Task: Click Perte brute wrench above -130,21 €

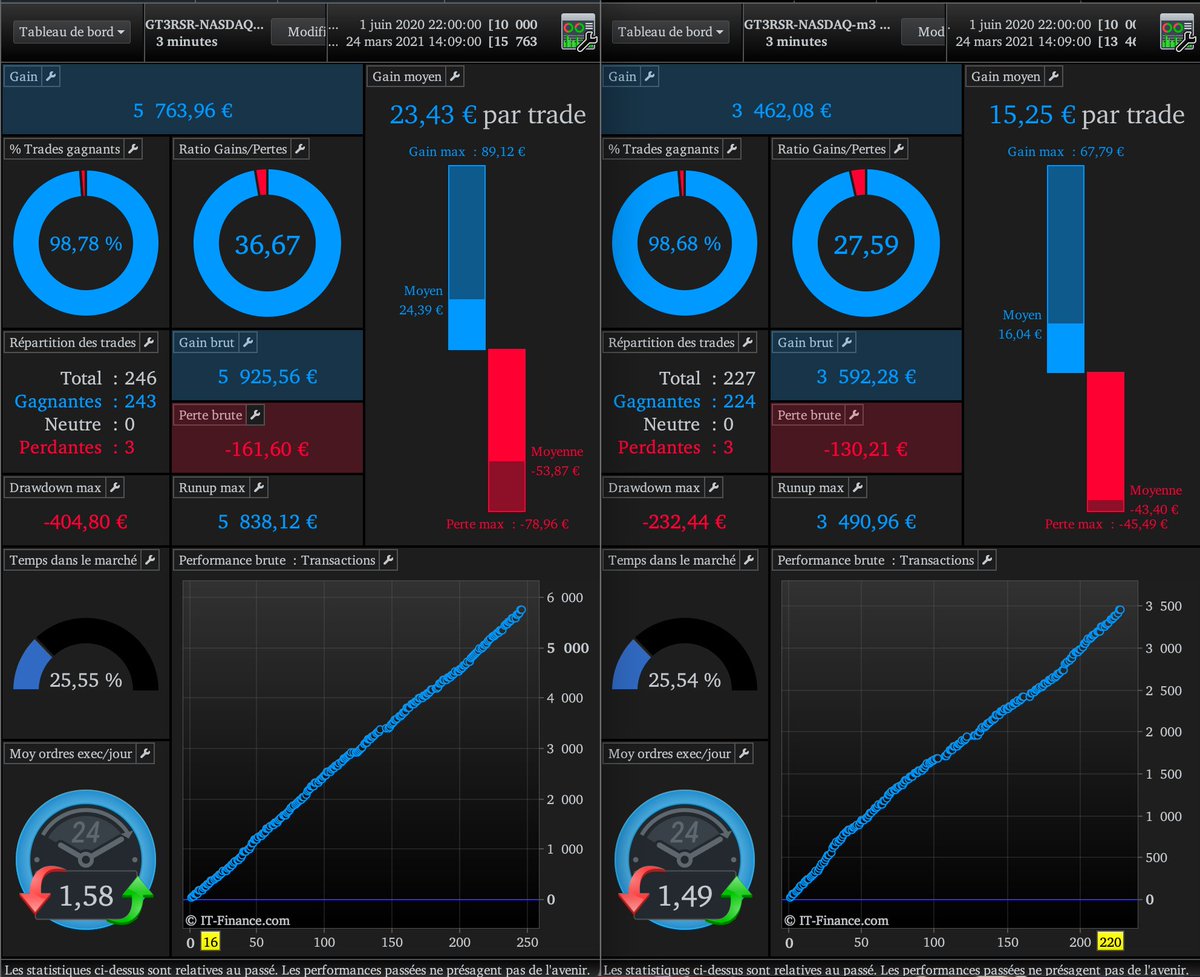Action: (x=853, y=415)
